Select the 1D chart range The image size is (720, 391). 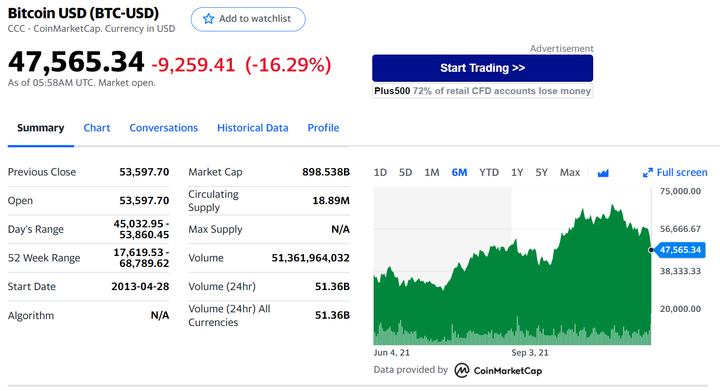pos(380,173)
